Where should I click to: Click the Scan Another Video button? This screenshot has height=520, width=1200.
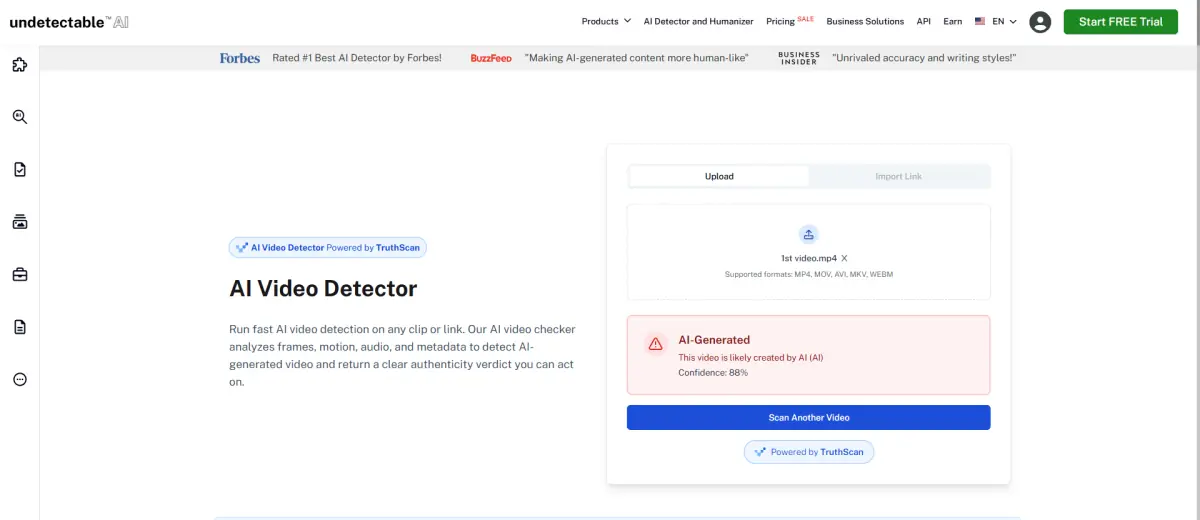808,417
